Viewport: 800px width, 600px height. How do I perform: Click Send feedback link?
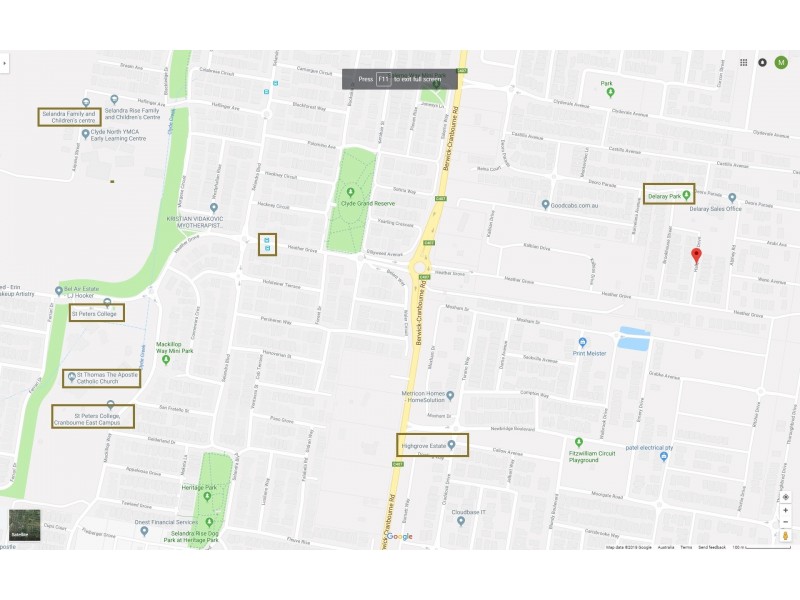(712, 547)
